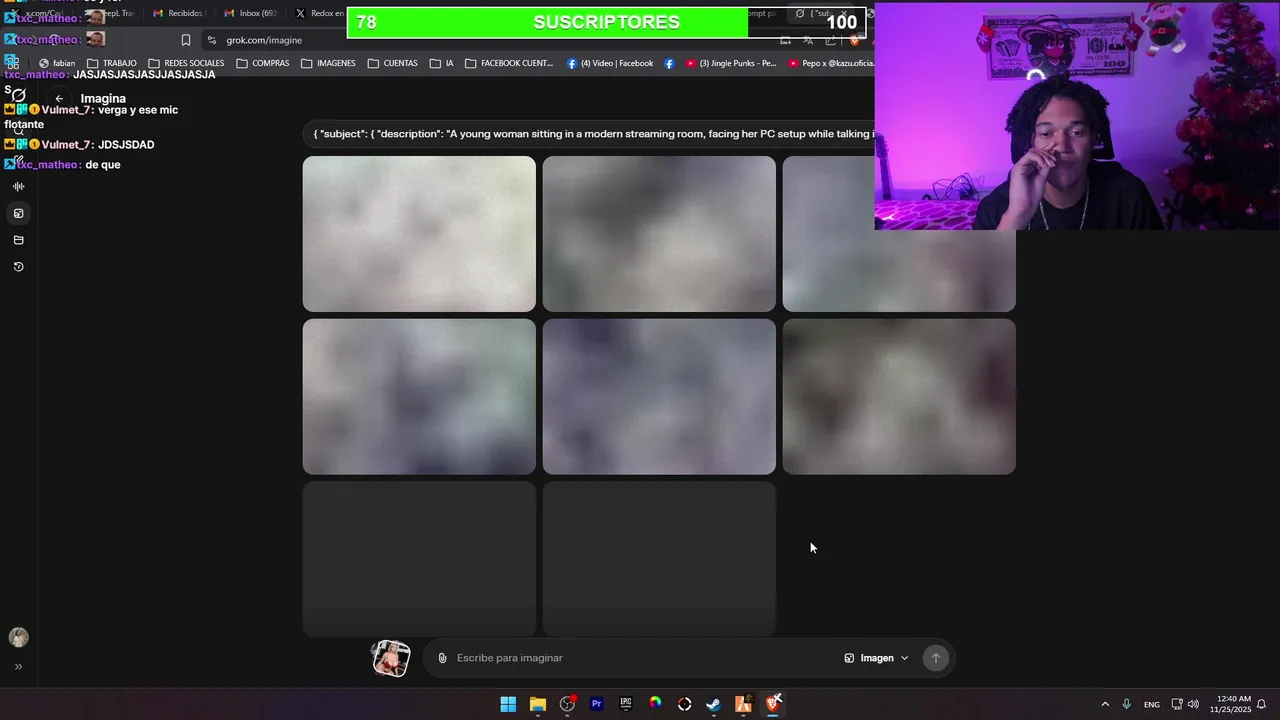The width and height of the screenshot is (1280, 720).
Task: Open the notifications bell in the tray
Action: pyautogui.click(x=1262, y=704)
